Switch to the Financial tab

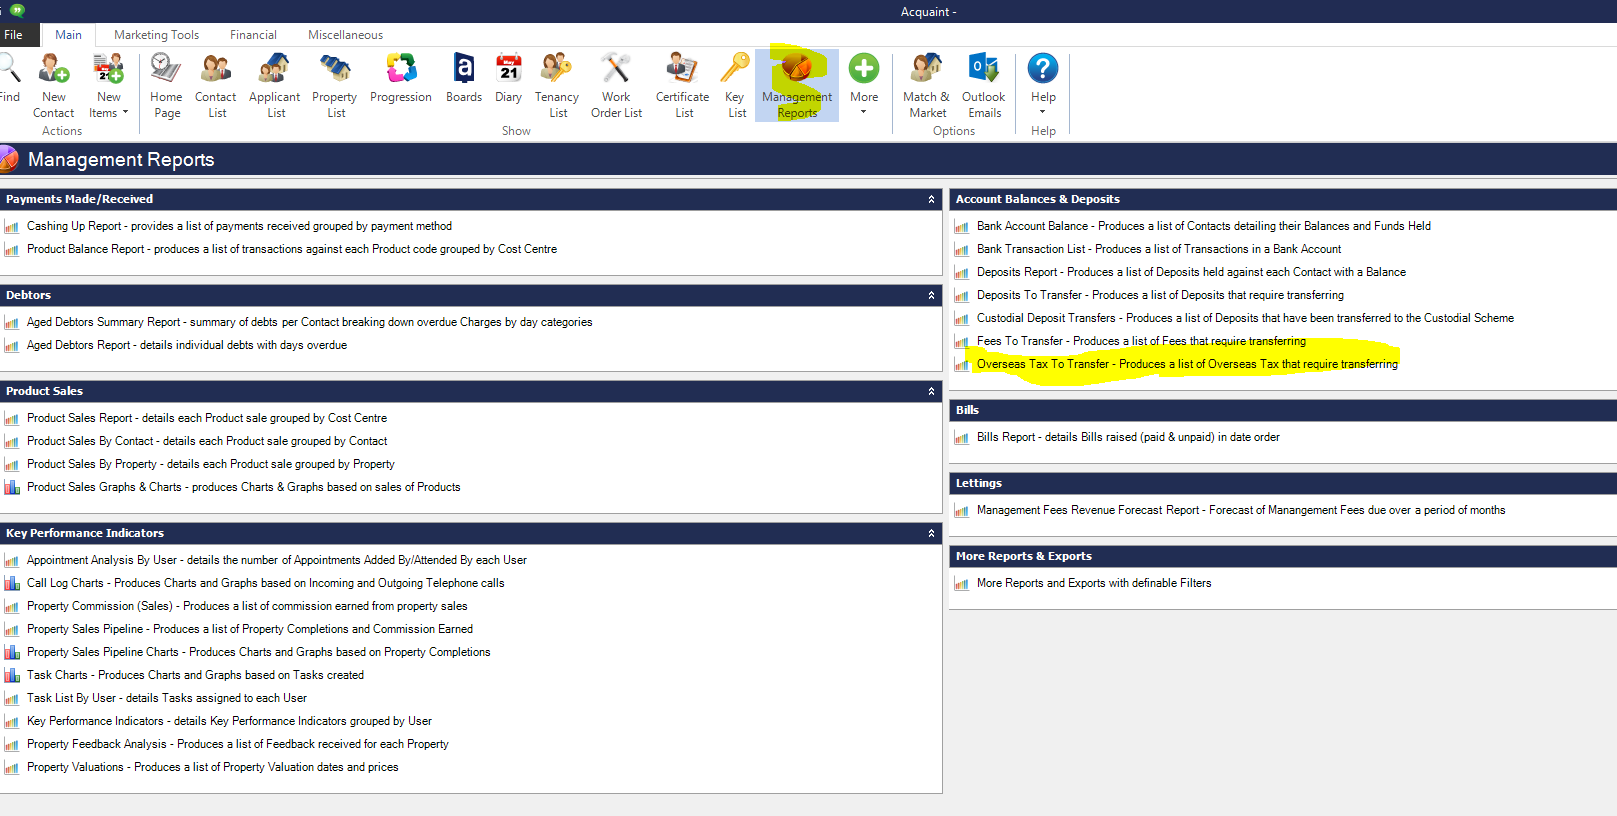253,35
